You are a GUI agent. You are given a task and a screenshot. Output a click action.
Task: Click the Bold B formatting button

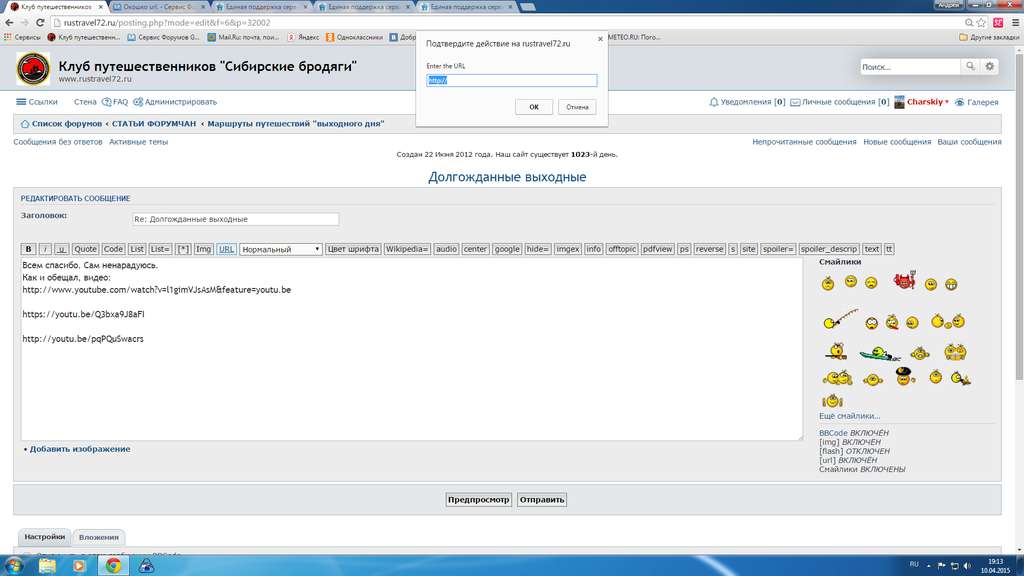[x=29, y=249]
